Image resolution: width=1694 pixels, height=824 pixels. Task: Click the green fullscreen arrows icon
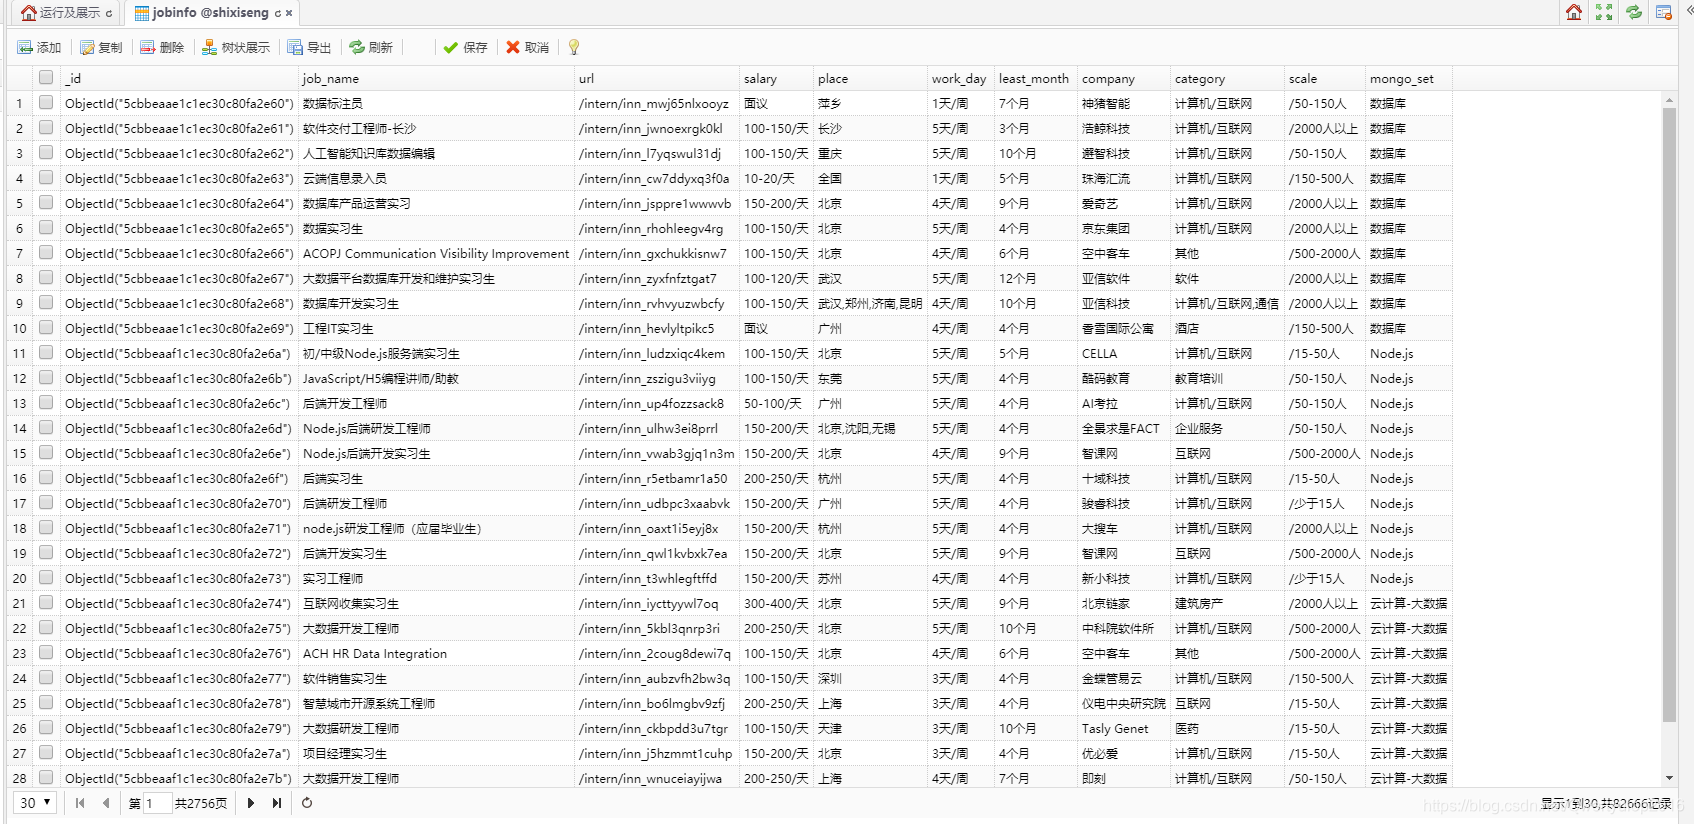click(1604, 12)
